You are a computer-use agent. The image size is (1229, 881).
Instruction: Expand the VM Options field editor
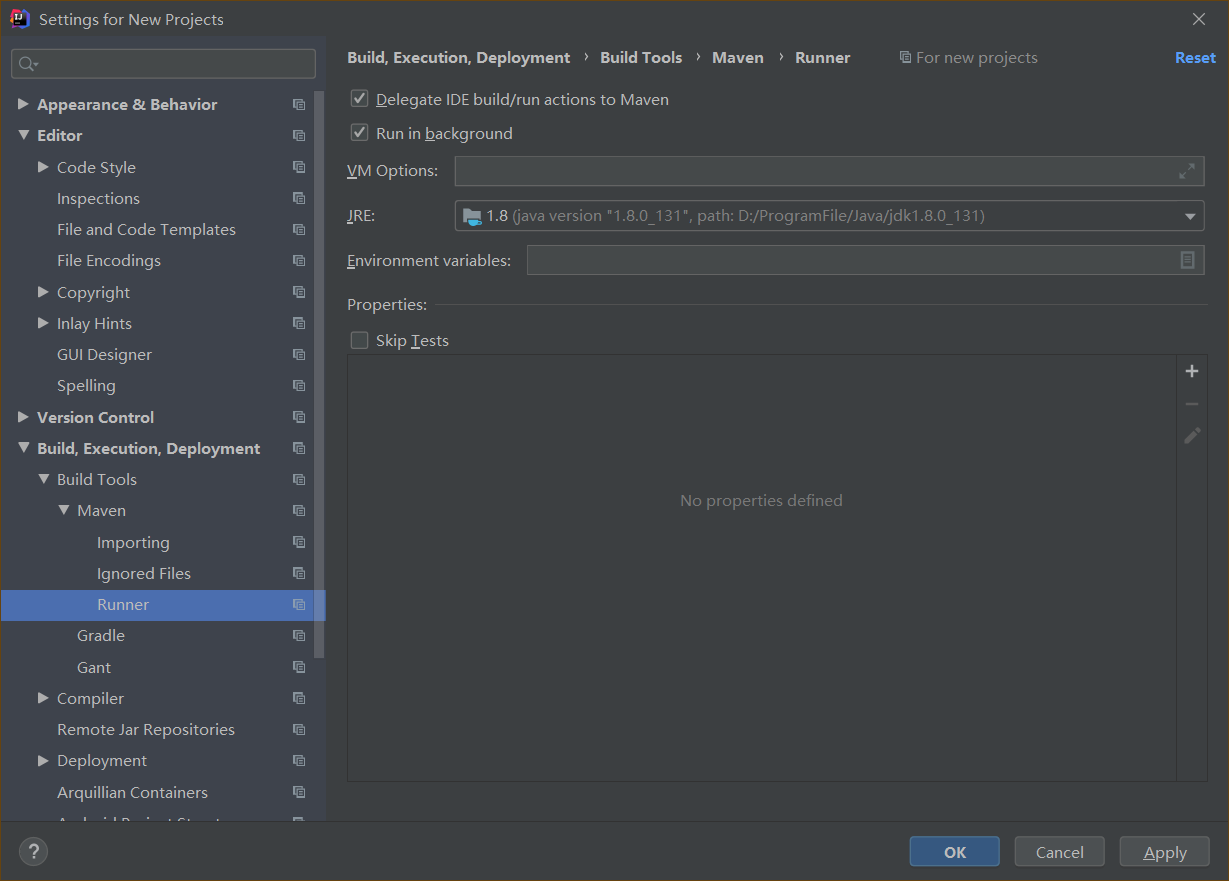point(1186,171)
